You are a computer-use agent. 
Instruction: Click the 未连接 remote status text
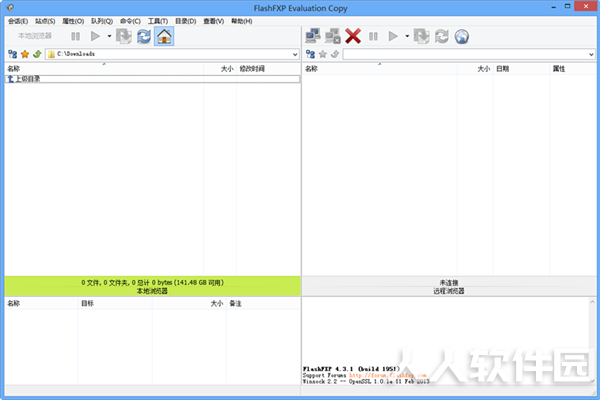[448, 283]
